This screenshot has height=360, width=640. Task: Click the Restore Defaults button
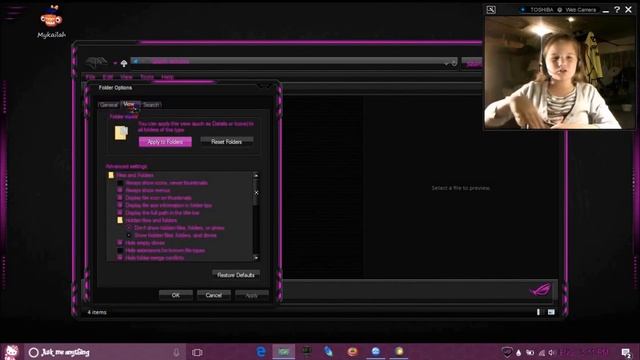click(236, 275)
